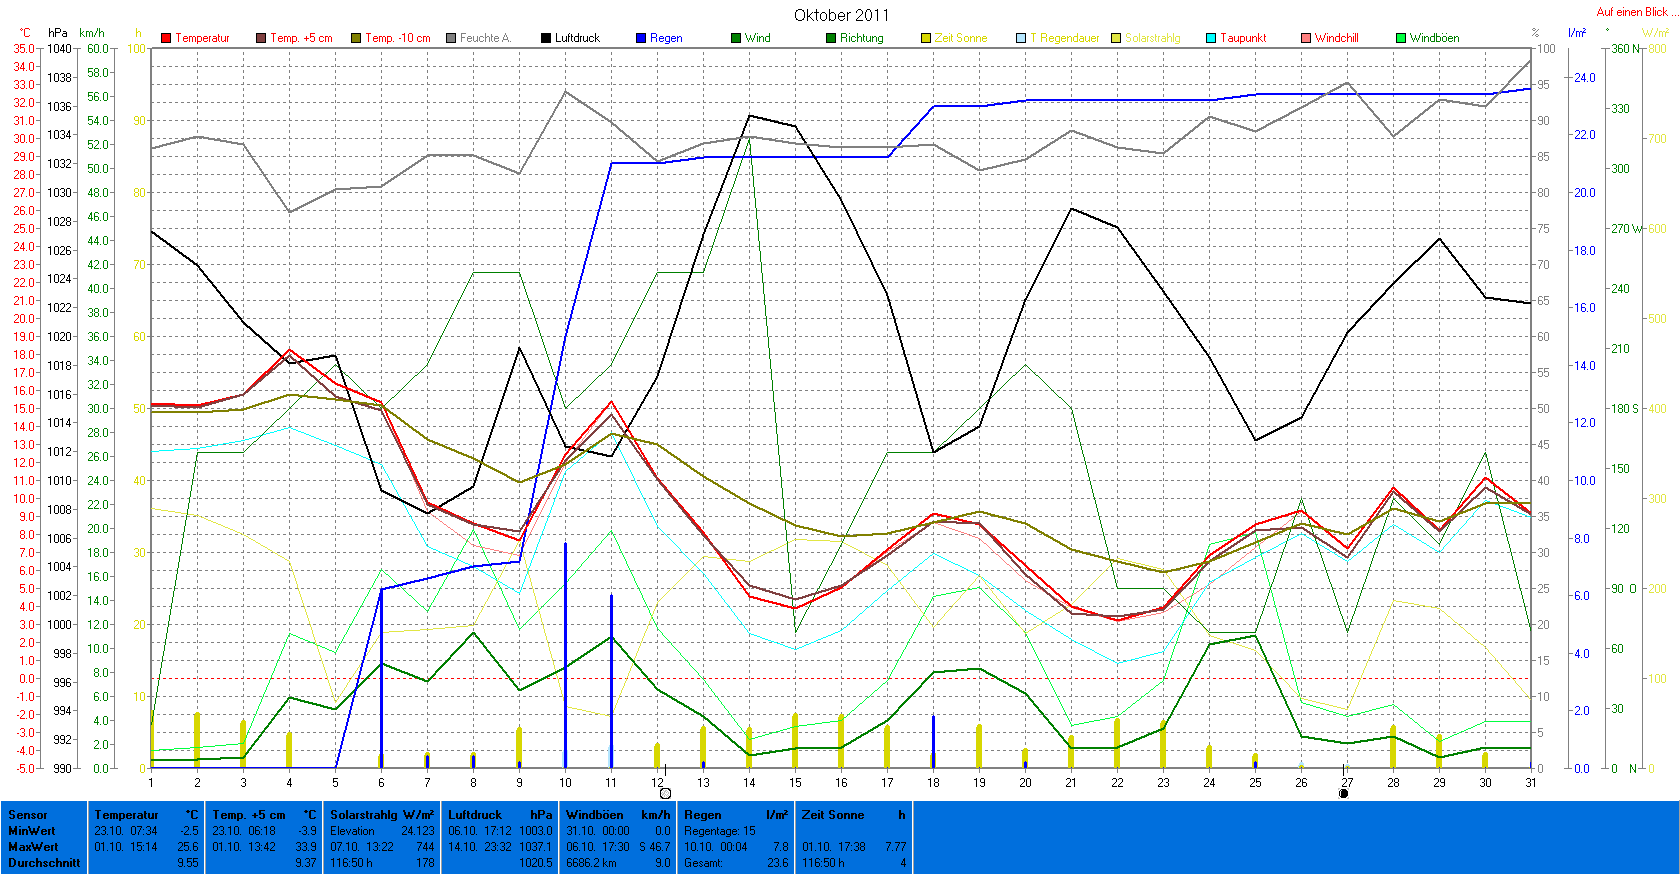Click the red Temperatur legend square
The image size is (1680, 874).
(x=166, y=38)
